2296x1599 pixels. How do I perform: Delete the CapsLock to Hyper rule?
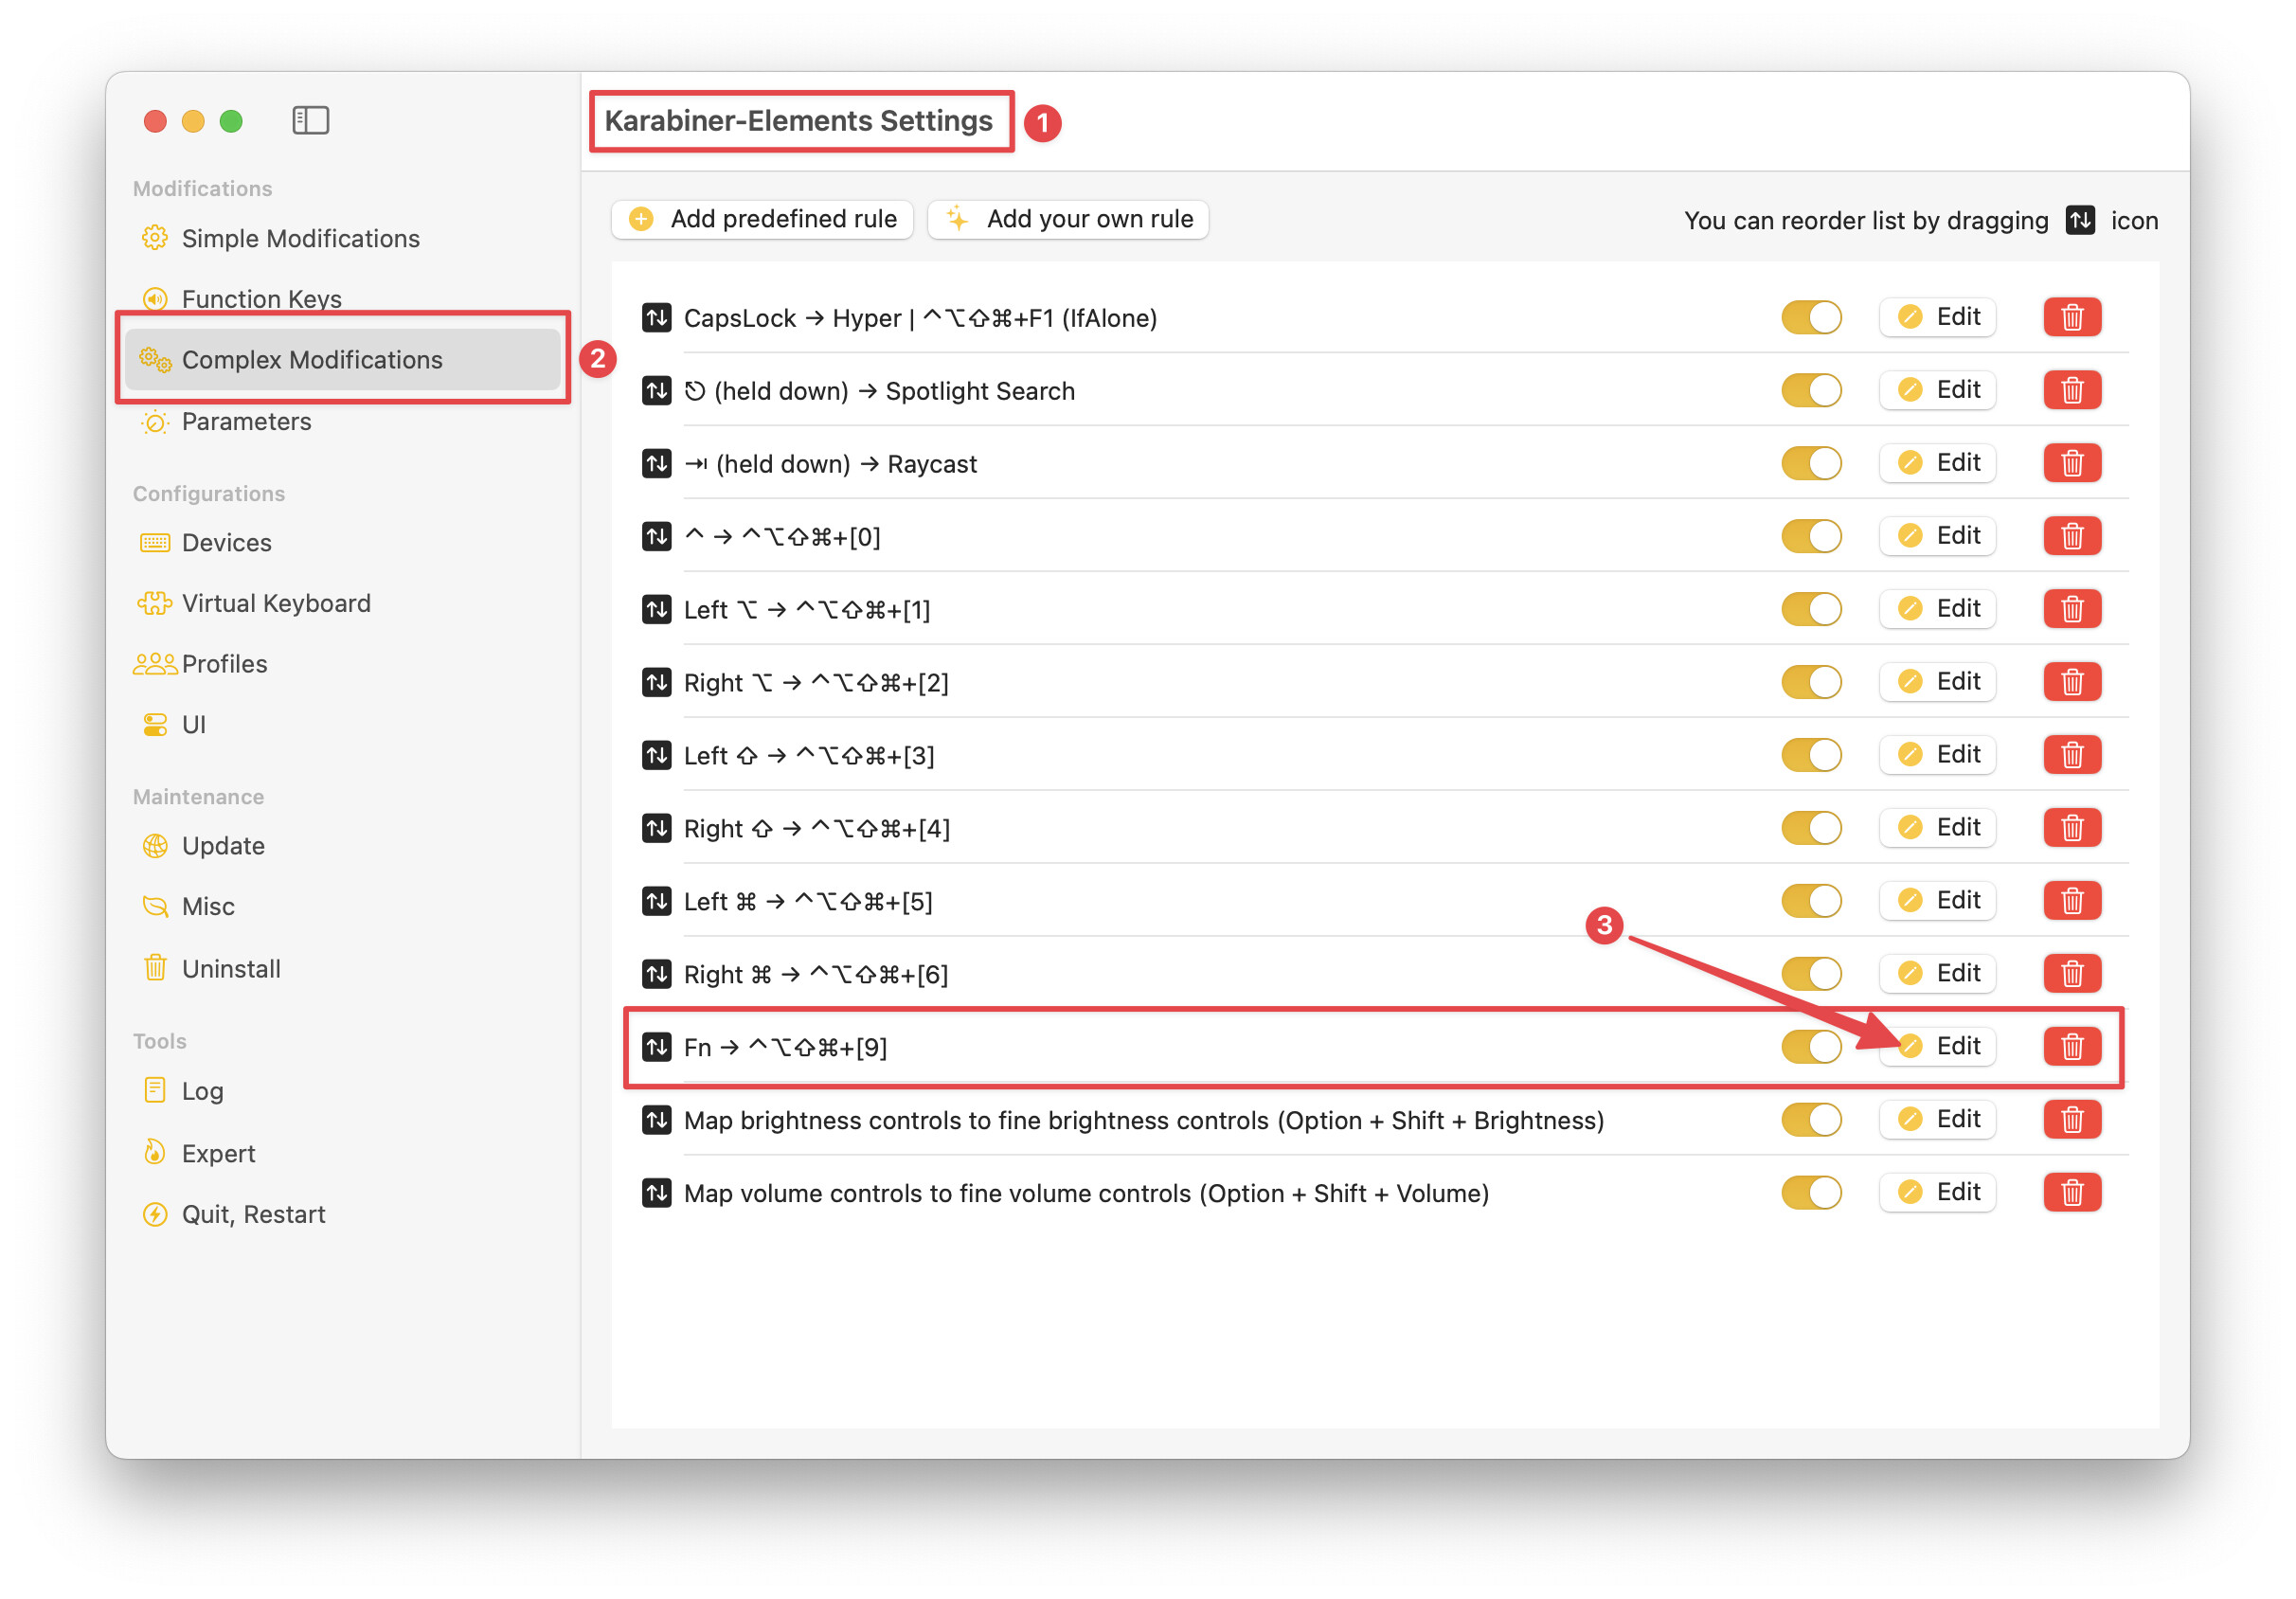coord(2071,317)
